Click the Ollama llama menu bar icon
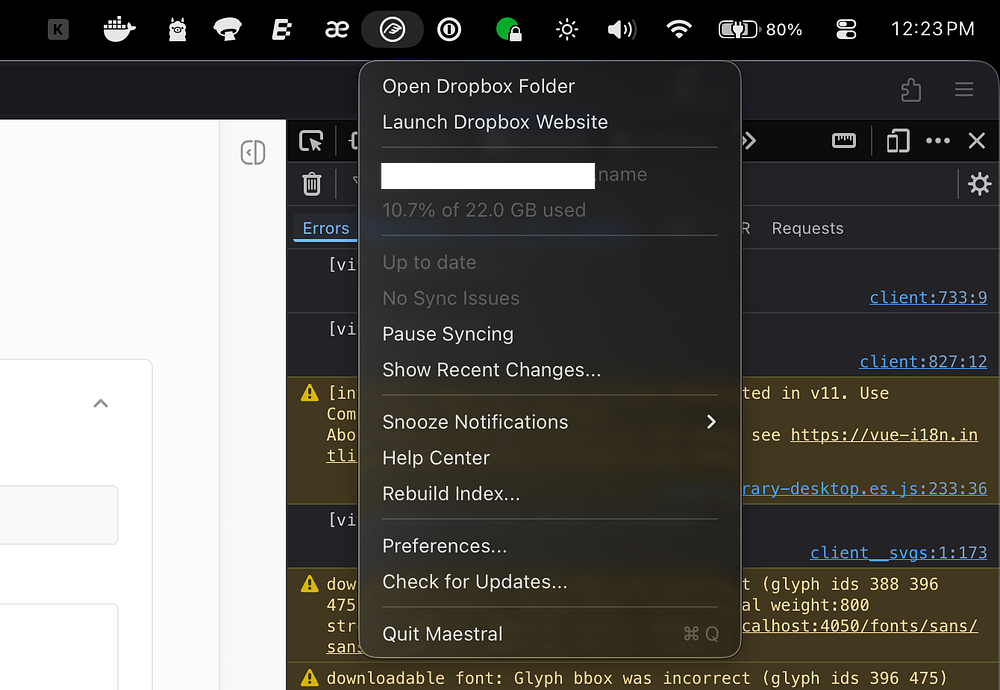This screenshot has height=690, width=1000. 177,29
